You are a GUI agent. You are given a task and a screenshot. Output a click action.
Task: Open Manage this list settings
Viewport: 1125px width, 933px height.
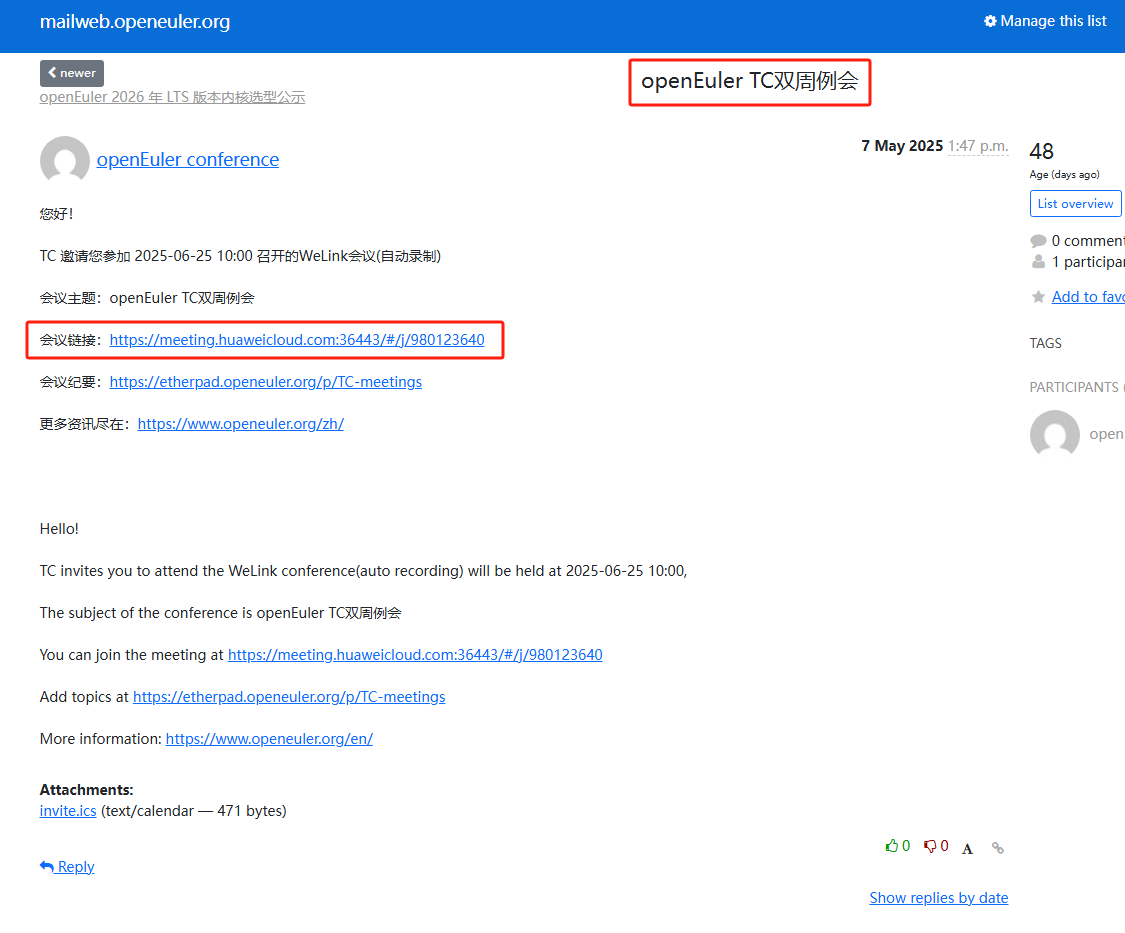(x=1045, y=21)
